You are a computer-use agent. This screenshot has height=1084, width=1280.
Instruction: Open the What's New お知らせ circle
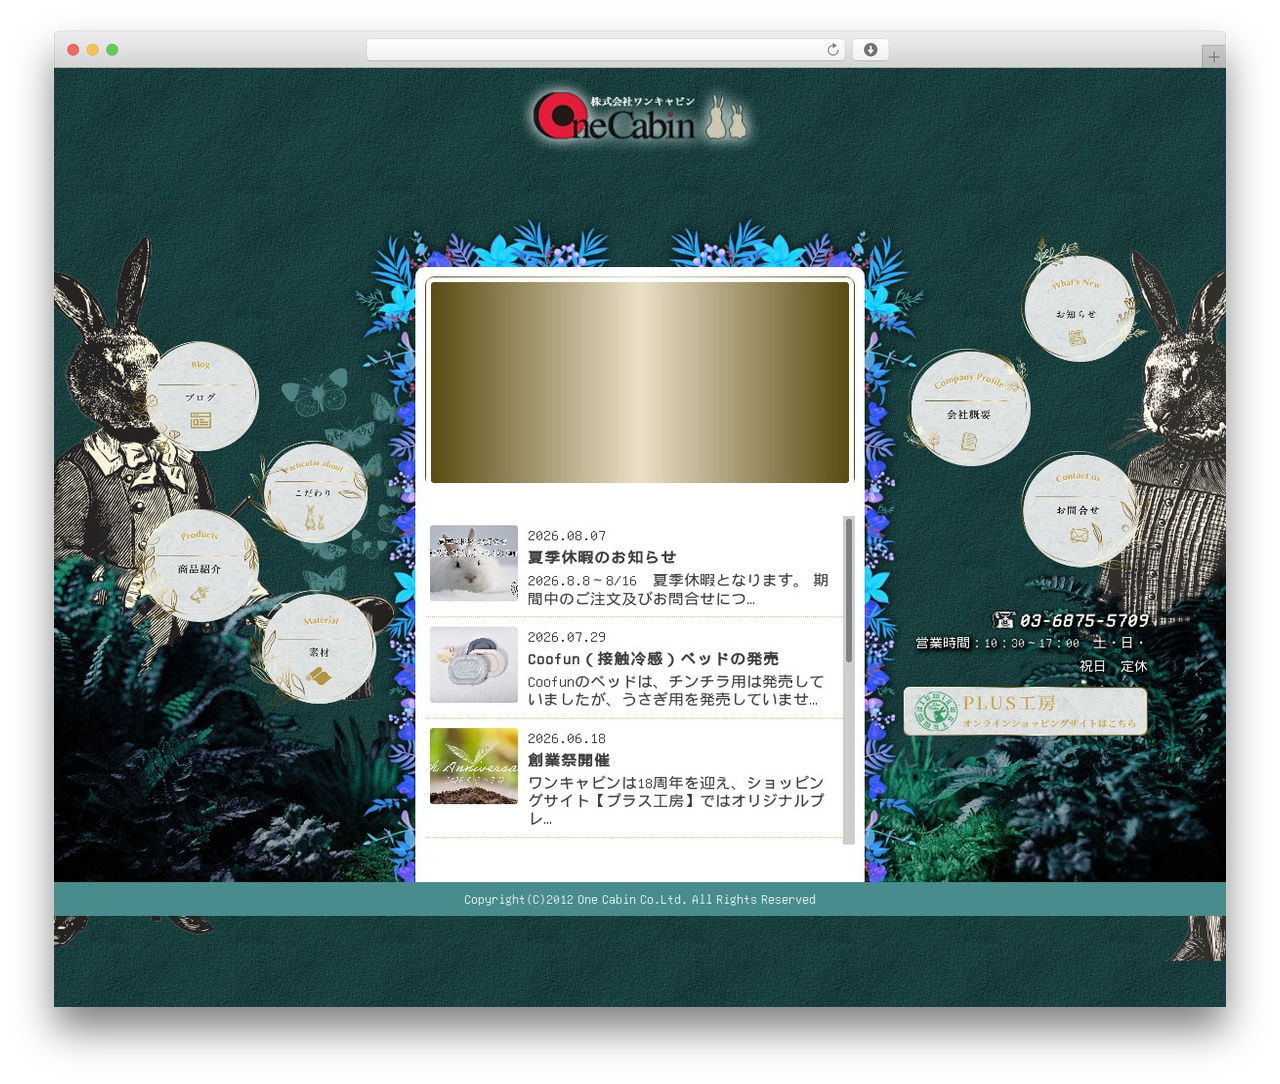pos(1078,309)
